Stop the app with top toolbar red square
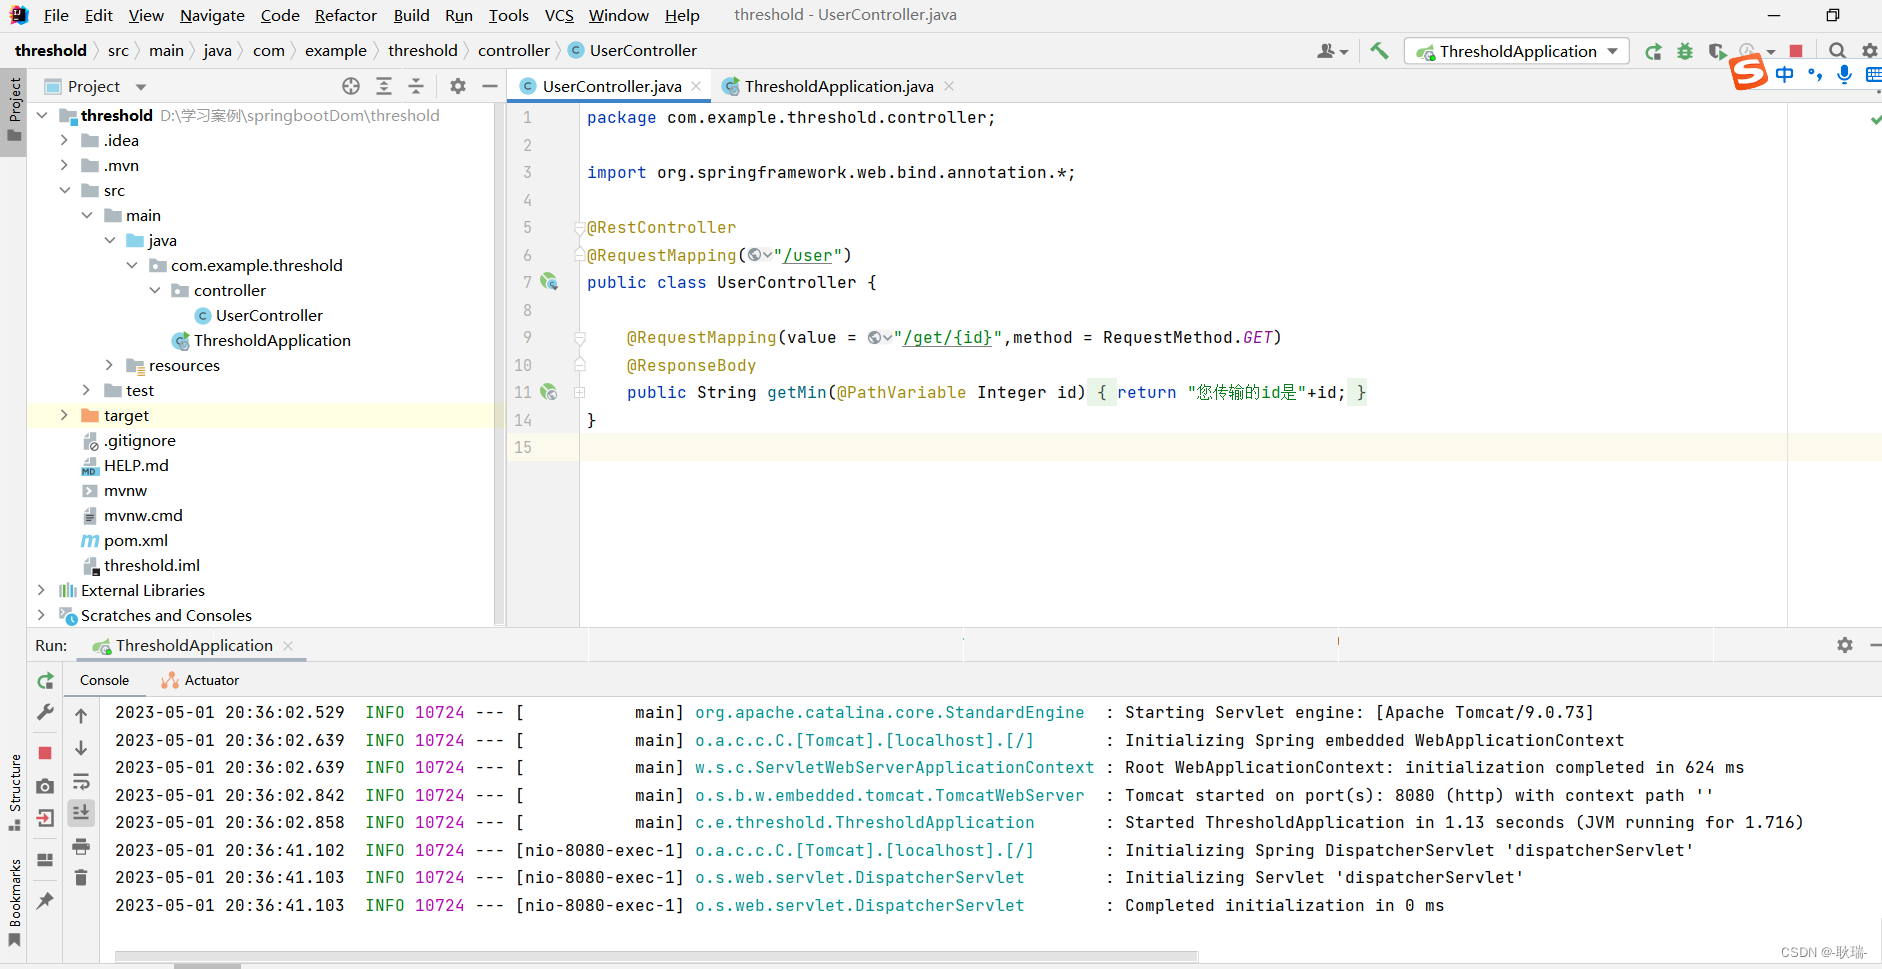 point(1796,51)
